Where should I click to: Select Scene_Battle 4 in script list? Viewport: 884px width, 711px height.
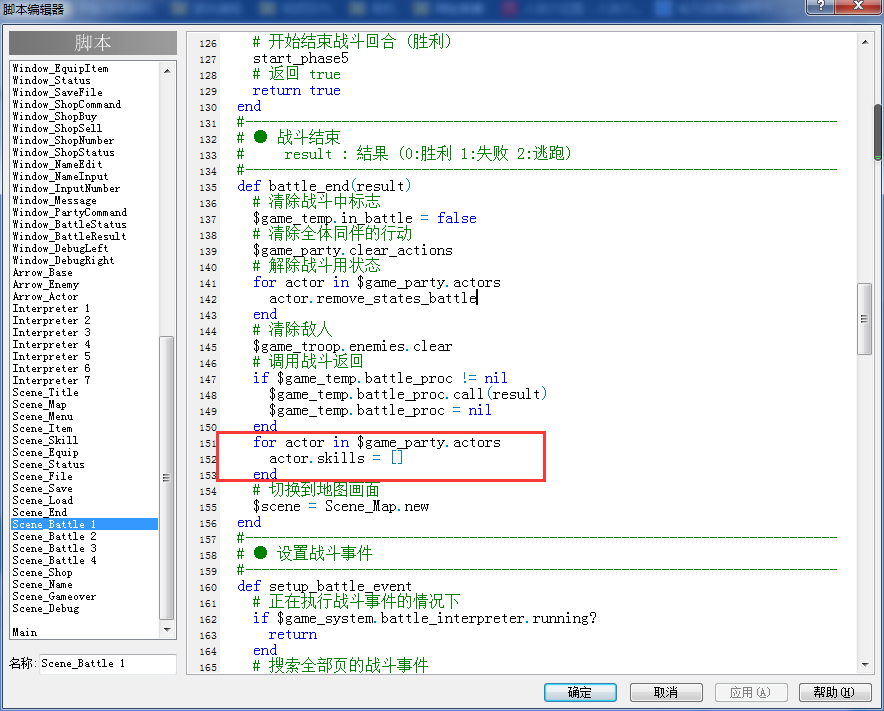click(x=55, y=560)
